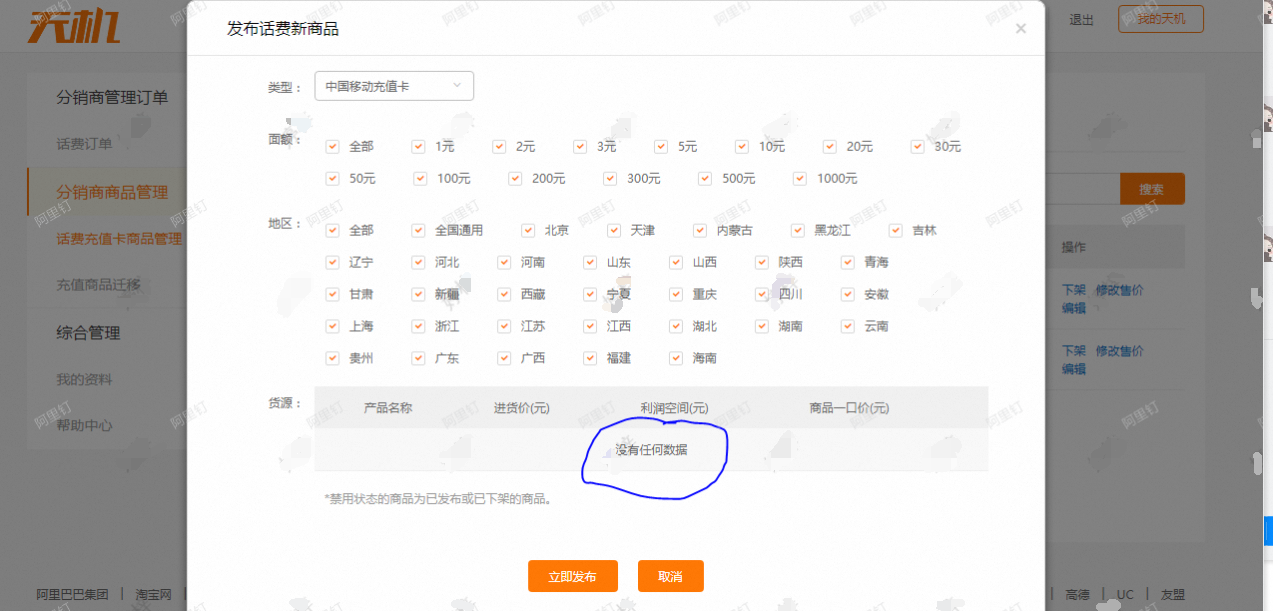
Task: Toggle the 青海 region checkbox
Action: (848, 262)
